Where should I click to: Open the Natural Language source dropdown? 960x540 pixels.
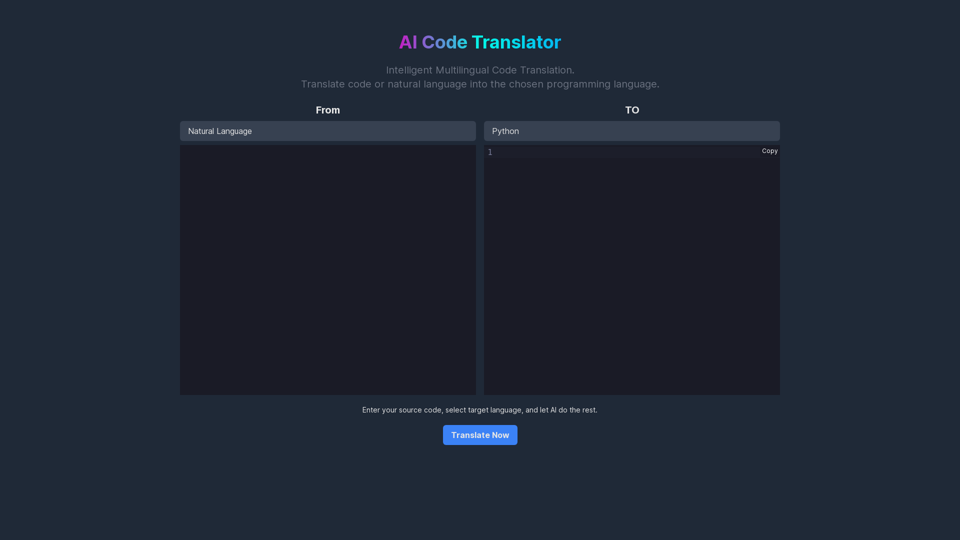(x=328, y=131)
